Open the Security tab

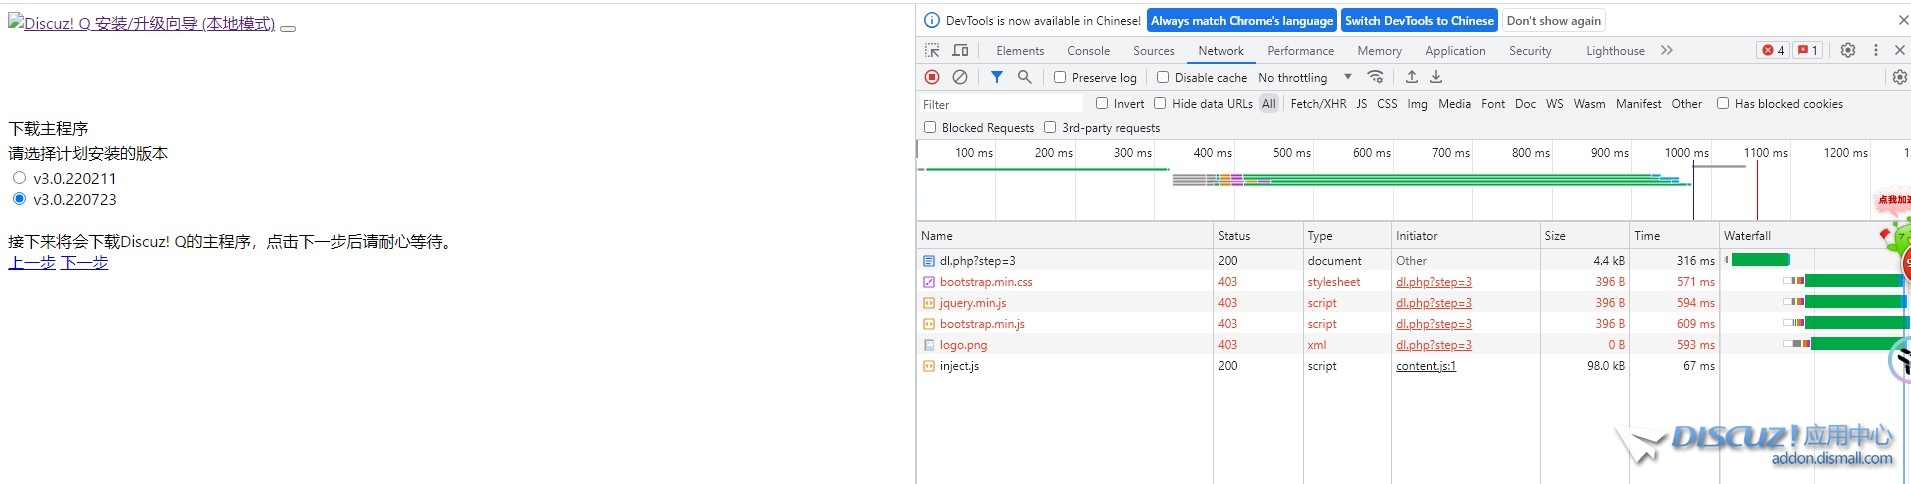[1530, 51]
